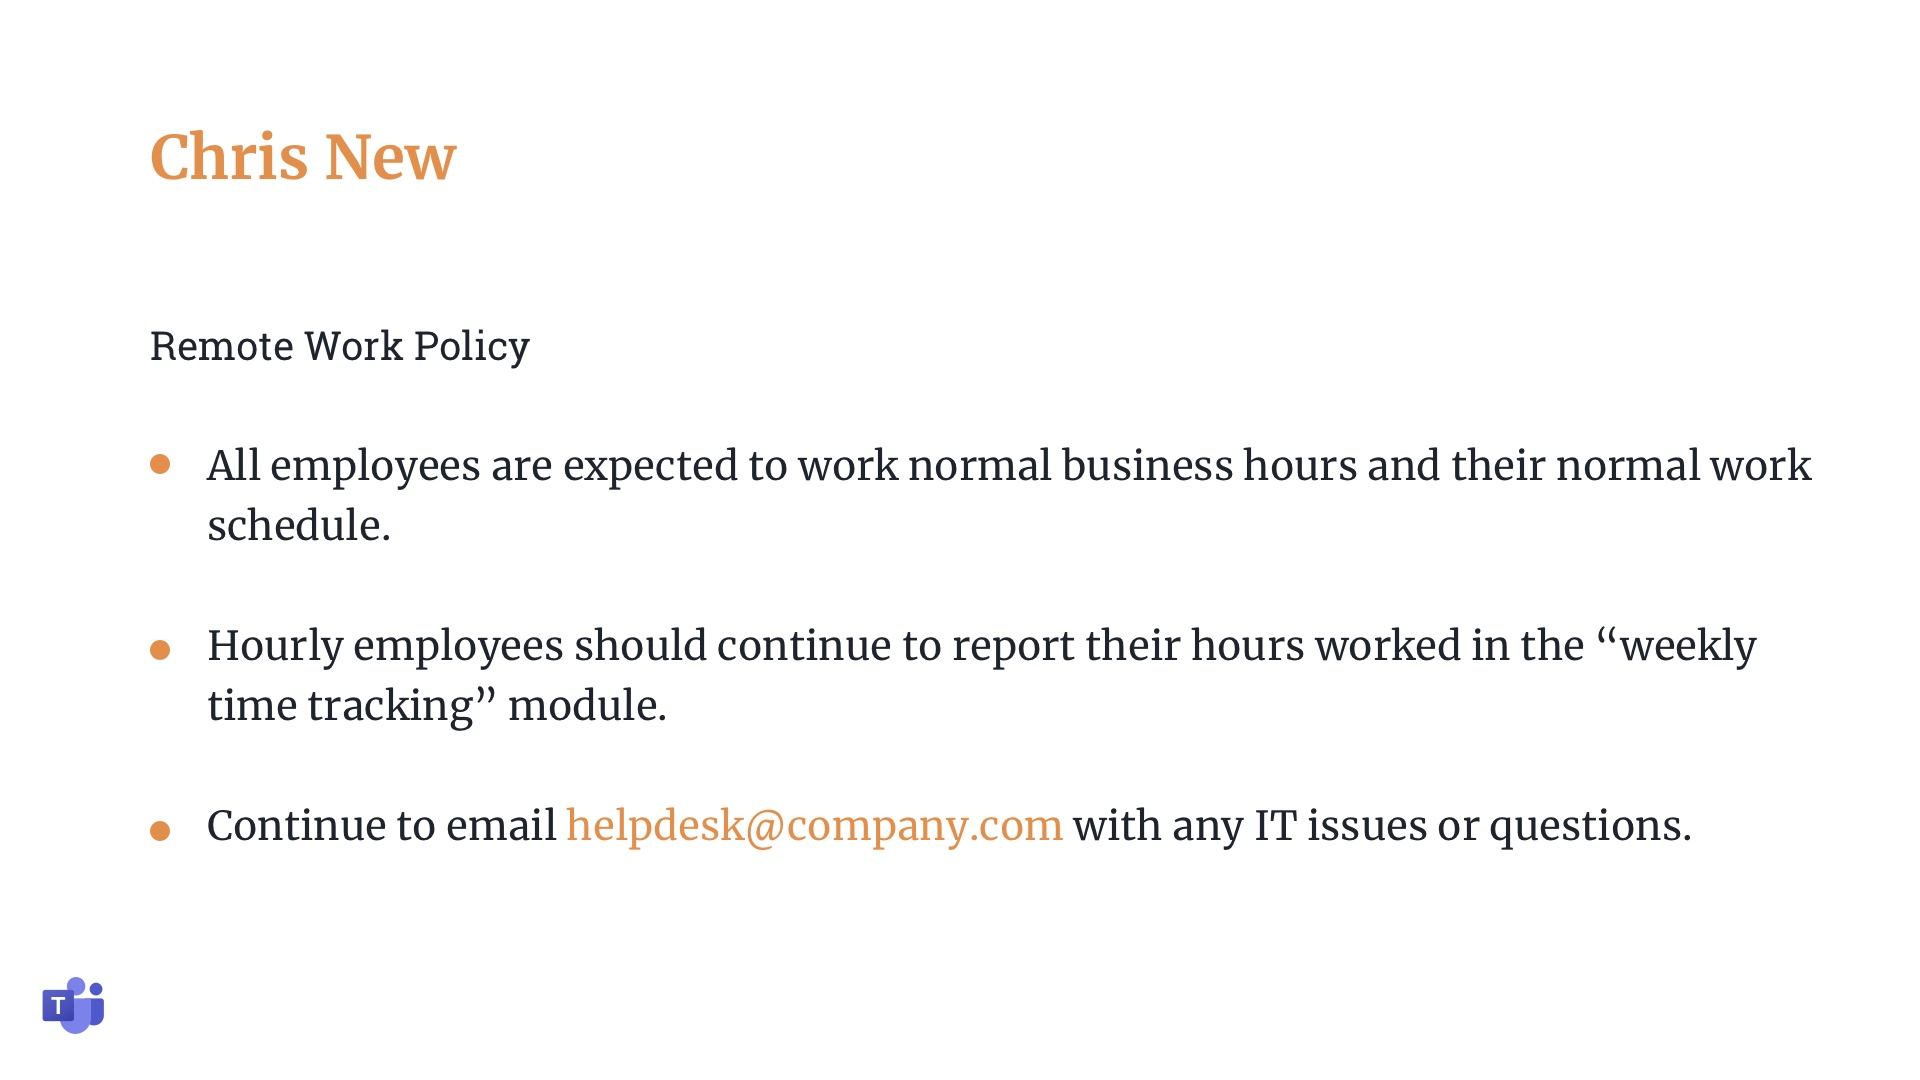Click the orange bullet beside 'Continue to email'
The image size is (1920, 1080).
(x=160, y=831)
